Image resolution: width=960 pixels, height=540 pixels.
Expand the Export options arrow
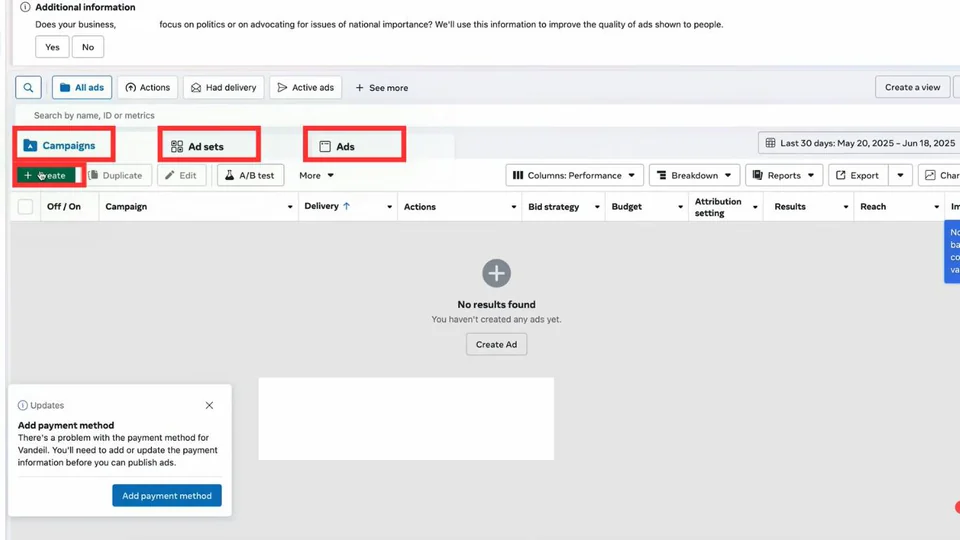pyautogui.click(x=900, y=175)
